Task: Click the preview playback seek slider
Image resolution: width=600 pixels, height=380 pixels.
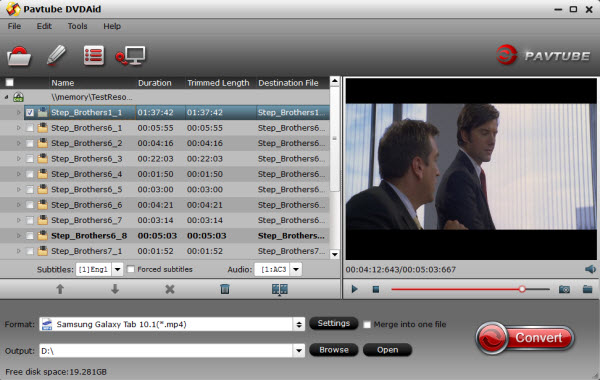Action: point(470,289)
